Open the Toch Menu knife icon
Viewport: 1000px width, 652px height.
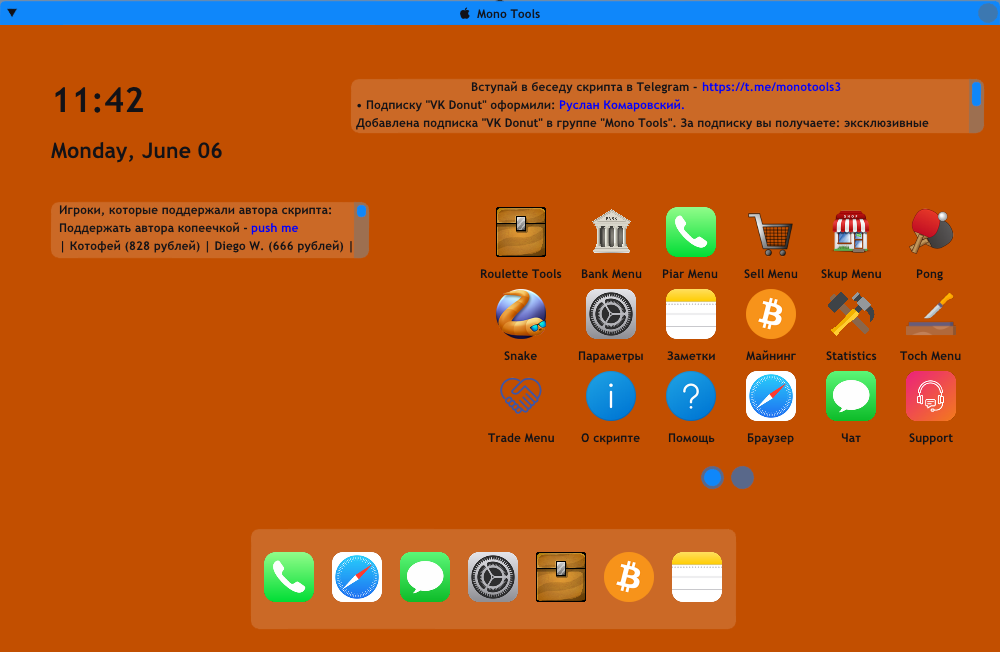coord(931,314)
